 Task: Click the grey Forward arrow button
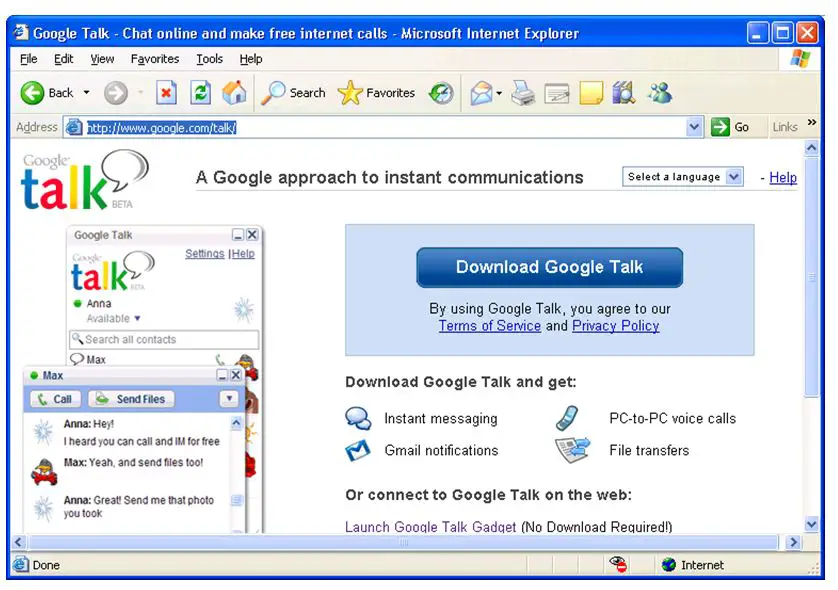[115, 93]
